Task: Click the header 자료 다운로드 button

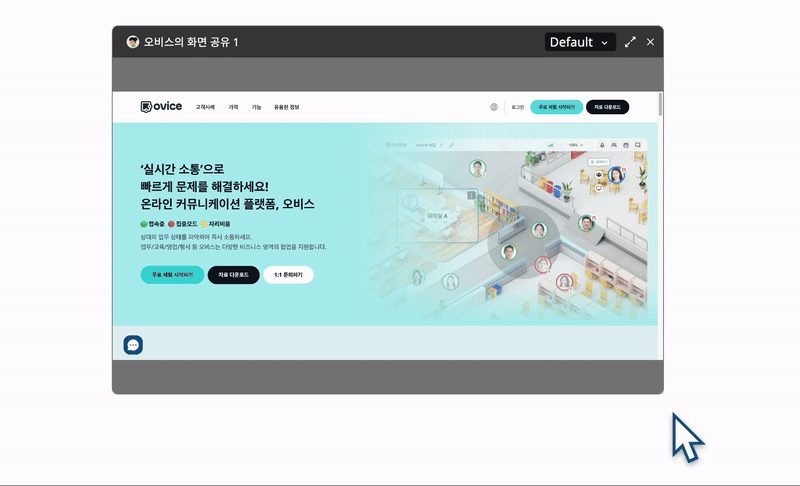Action: coord(607,107)
